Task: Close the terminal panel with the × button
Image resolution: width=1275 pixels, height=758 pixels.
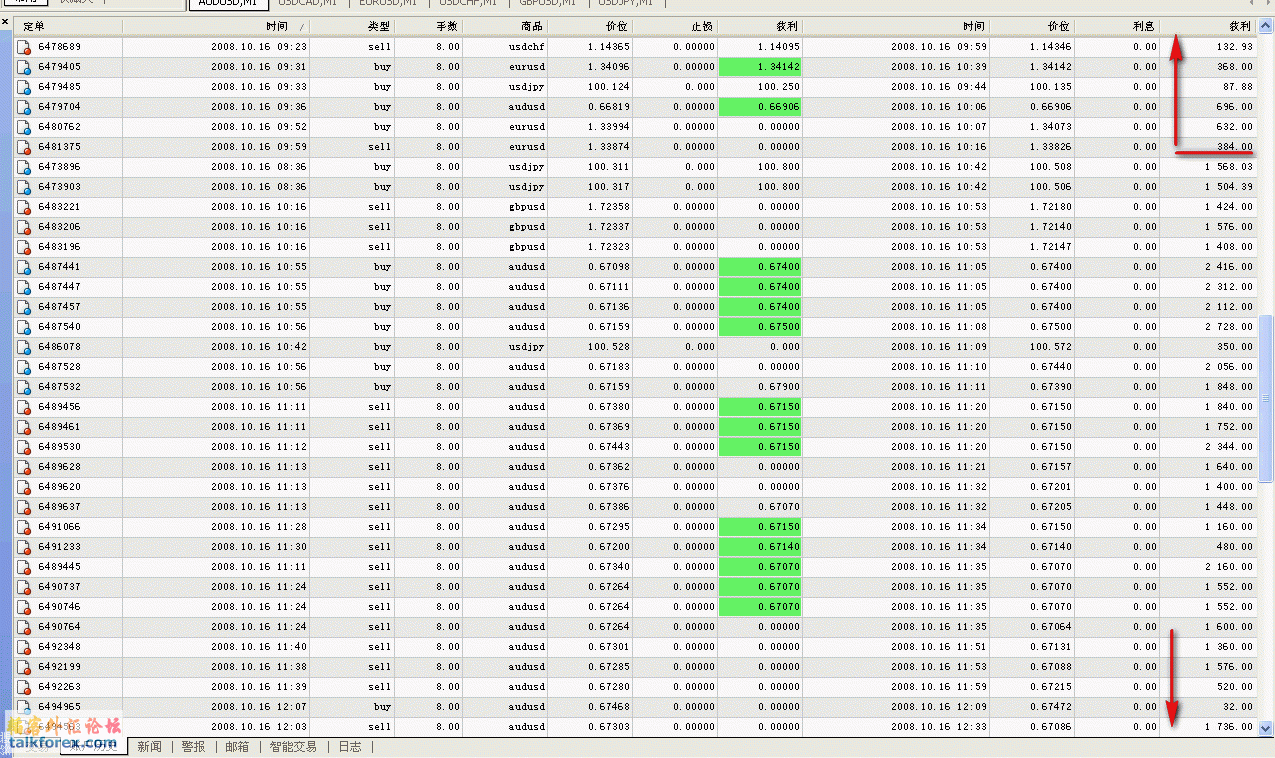Action: 6,23
